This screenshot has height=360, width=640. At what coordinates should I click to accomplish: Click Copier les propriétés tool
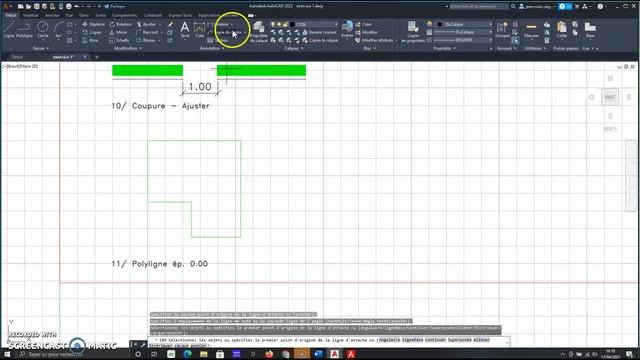point(413,32)
